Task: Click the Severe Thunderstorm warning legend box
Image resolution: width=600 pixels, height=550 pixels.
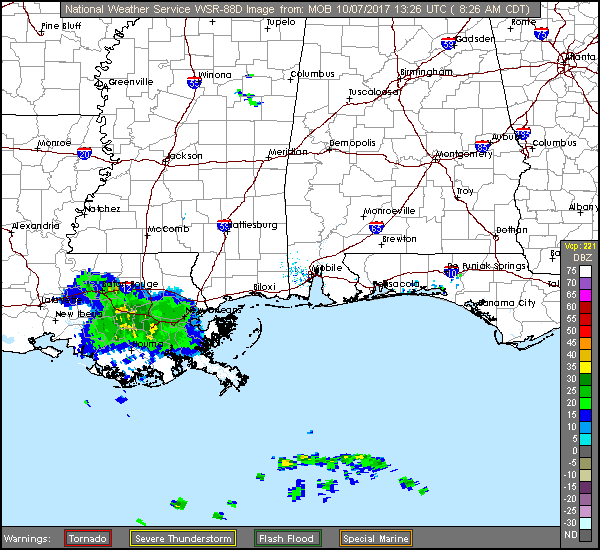Action: click(x=183, y=539)
